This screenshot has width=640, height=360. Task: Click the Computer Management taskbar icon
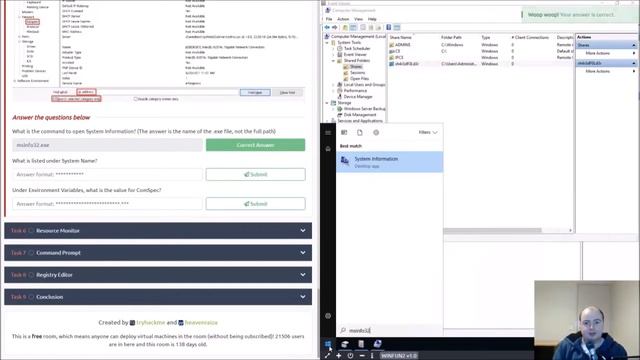pyautogui.click(x=378, y=344)
